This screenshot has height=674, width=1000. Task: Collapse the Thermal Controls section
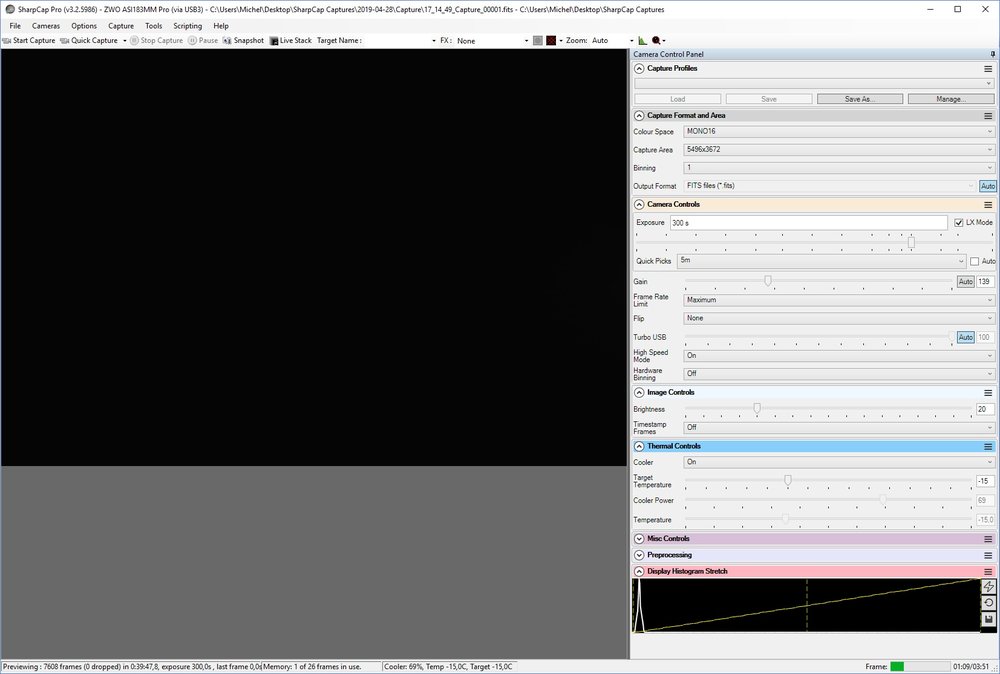[x=639, y=446]
